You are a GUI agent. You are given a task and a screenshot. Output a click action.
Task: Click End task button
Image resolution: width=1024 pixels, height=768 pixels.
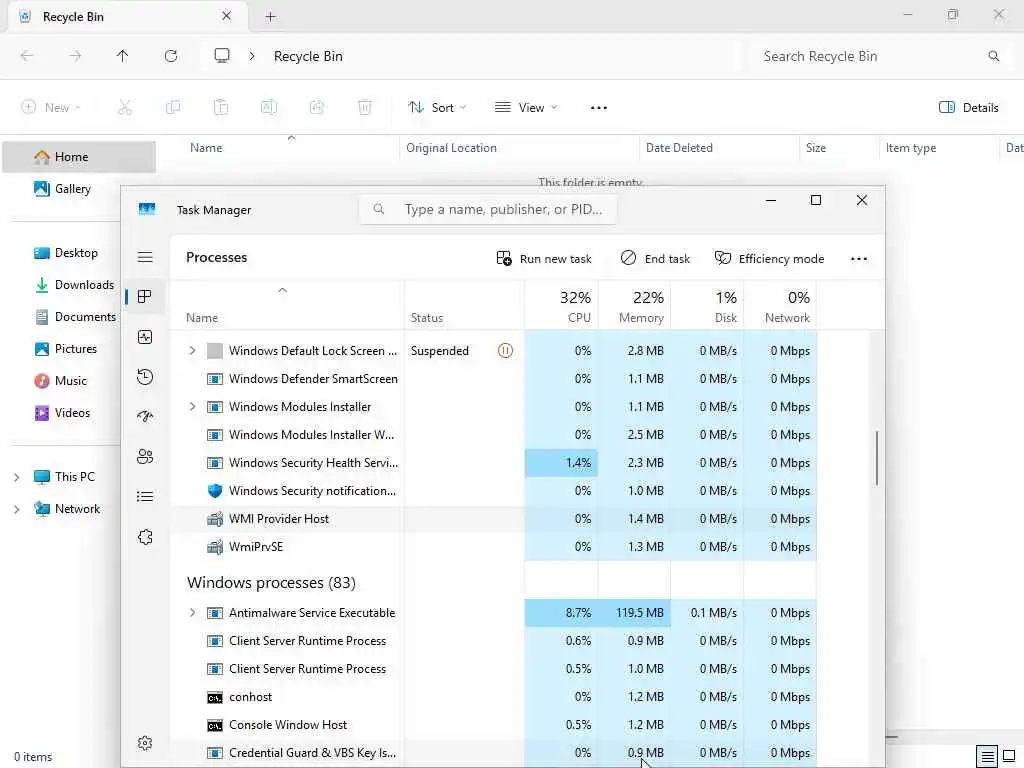[655, 259]
